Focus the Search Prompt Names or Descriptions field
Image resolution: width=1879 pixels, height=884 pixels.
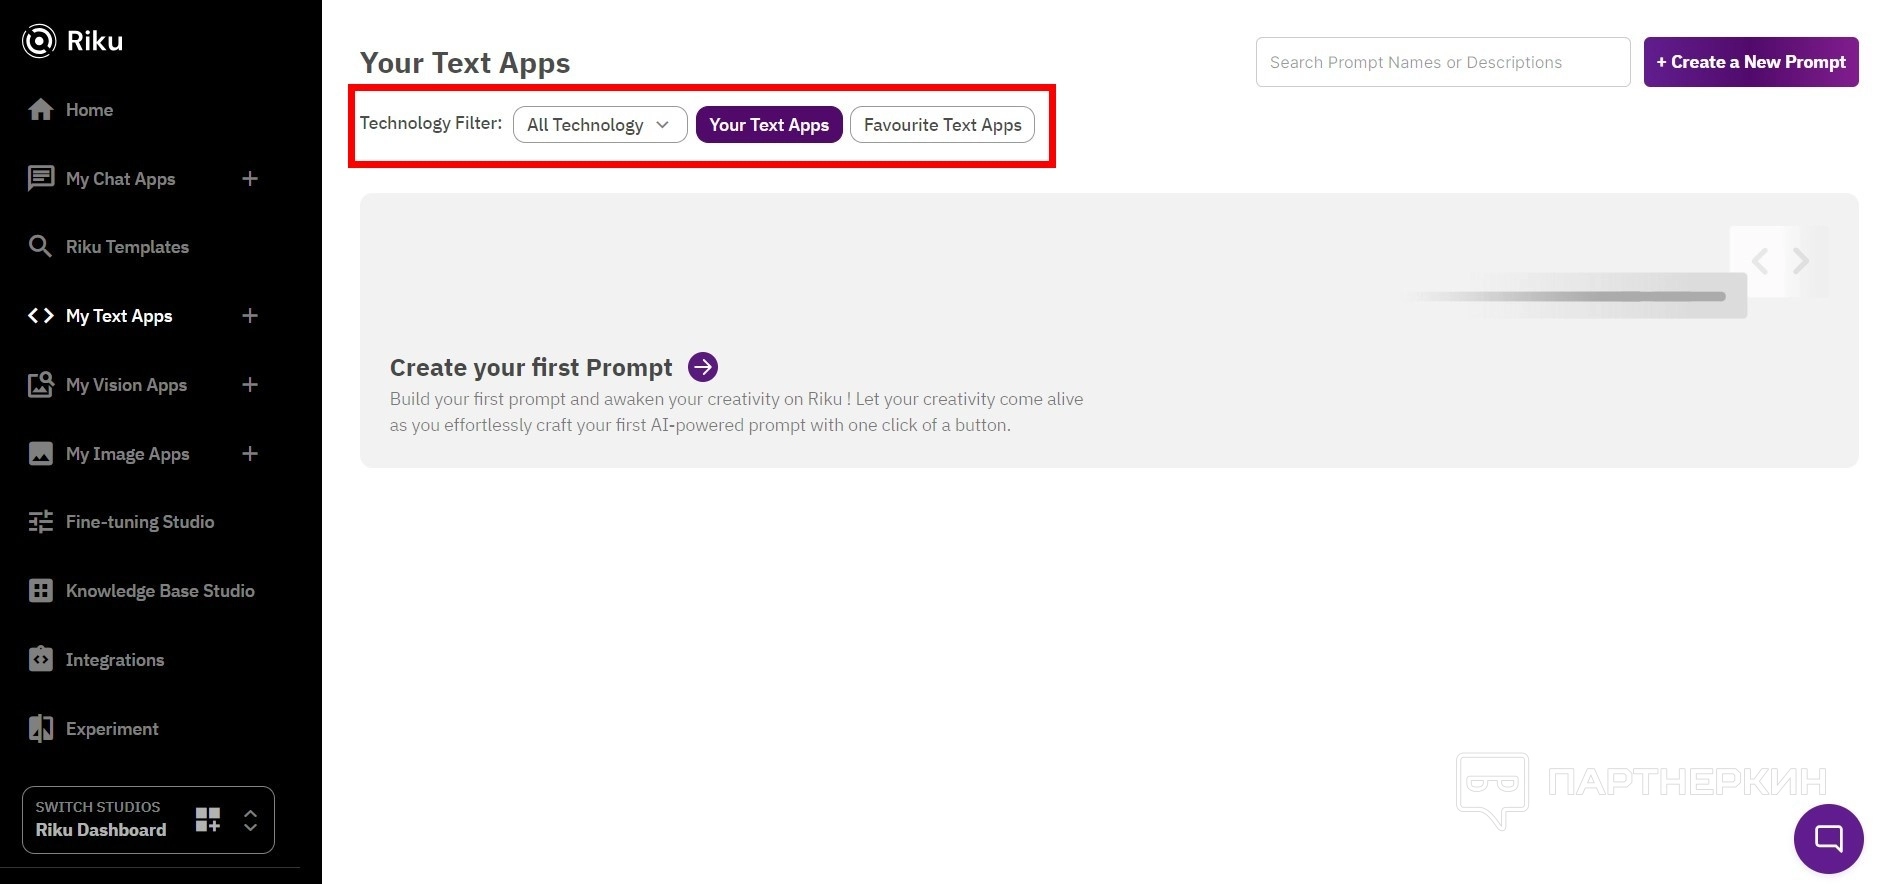1443,62
